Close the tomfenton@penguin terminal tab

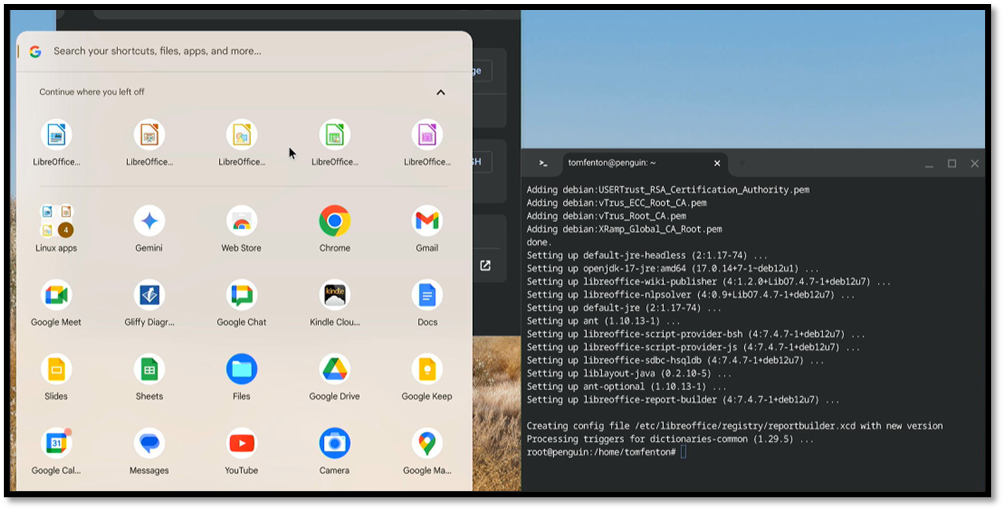coord(717,163)
